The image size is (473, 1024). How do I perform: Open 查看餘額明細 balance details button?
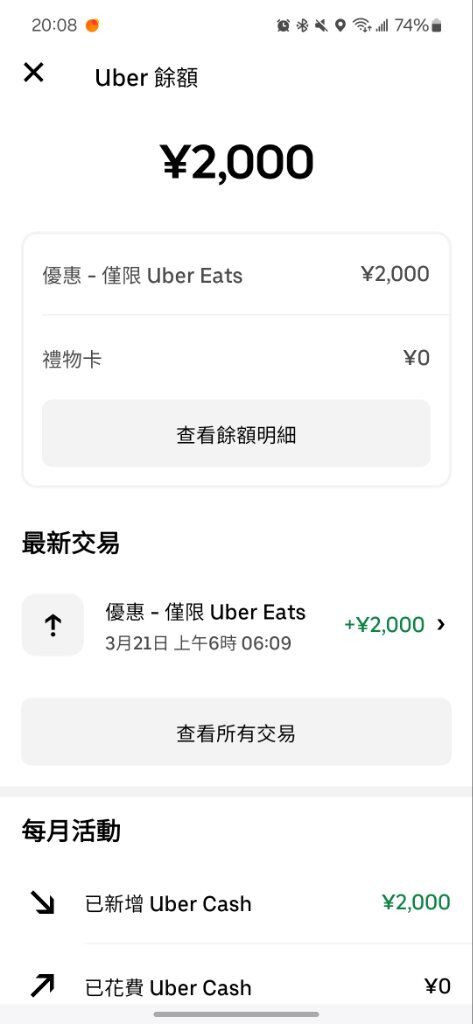point(236,434)
